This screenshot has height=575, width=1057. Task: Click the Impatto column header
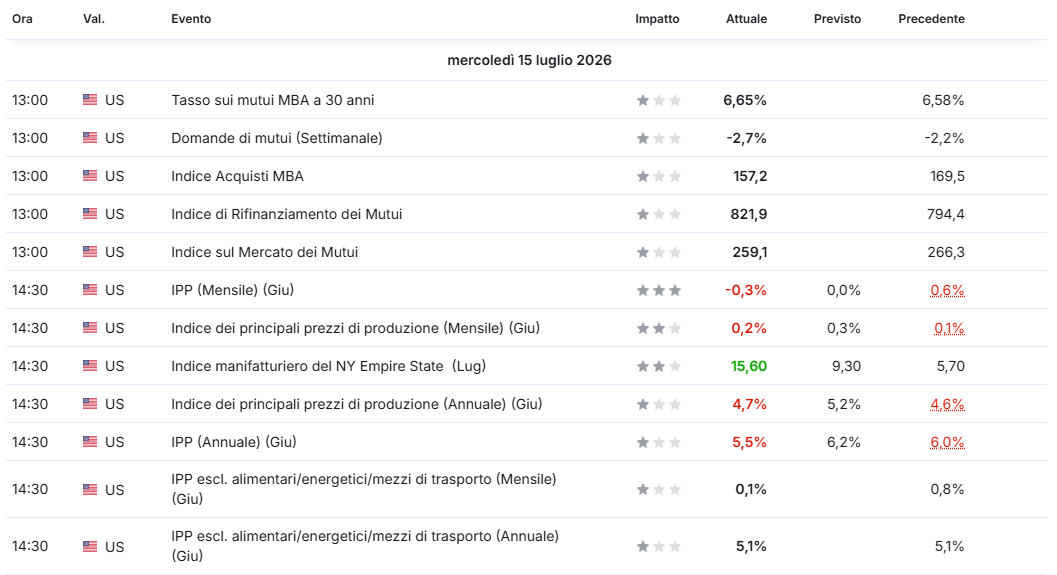(x=657, y=19)
